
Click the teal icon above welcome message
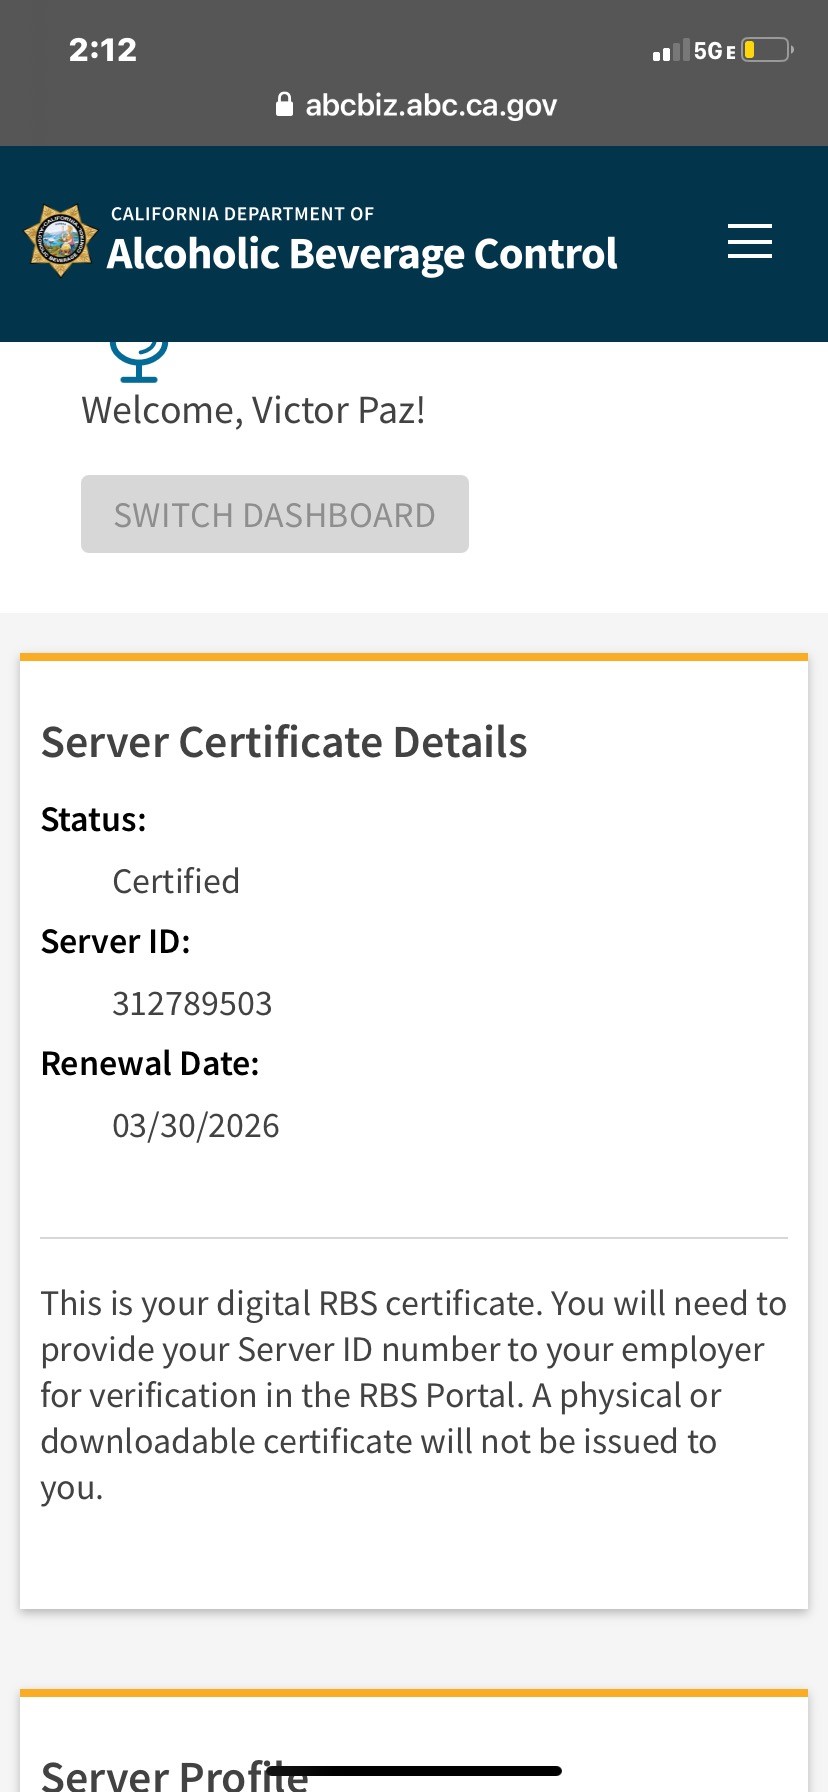tap(138, 361)
